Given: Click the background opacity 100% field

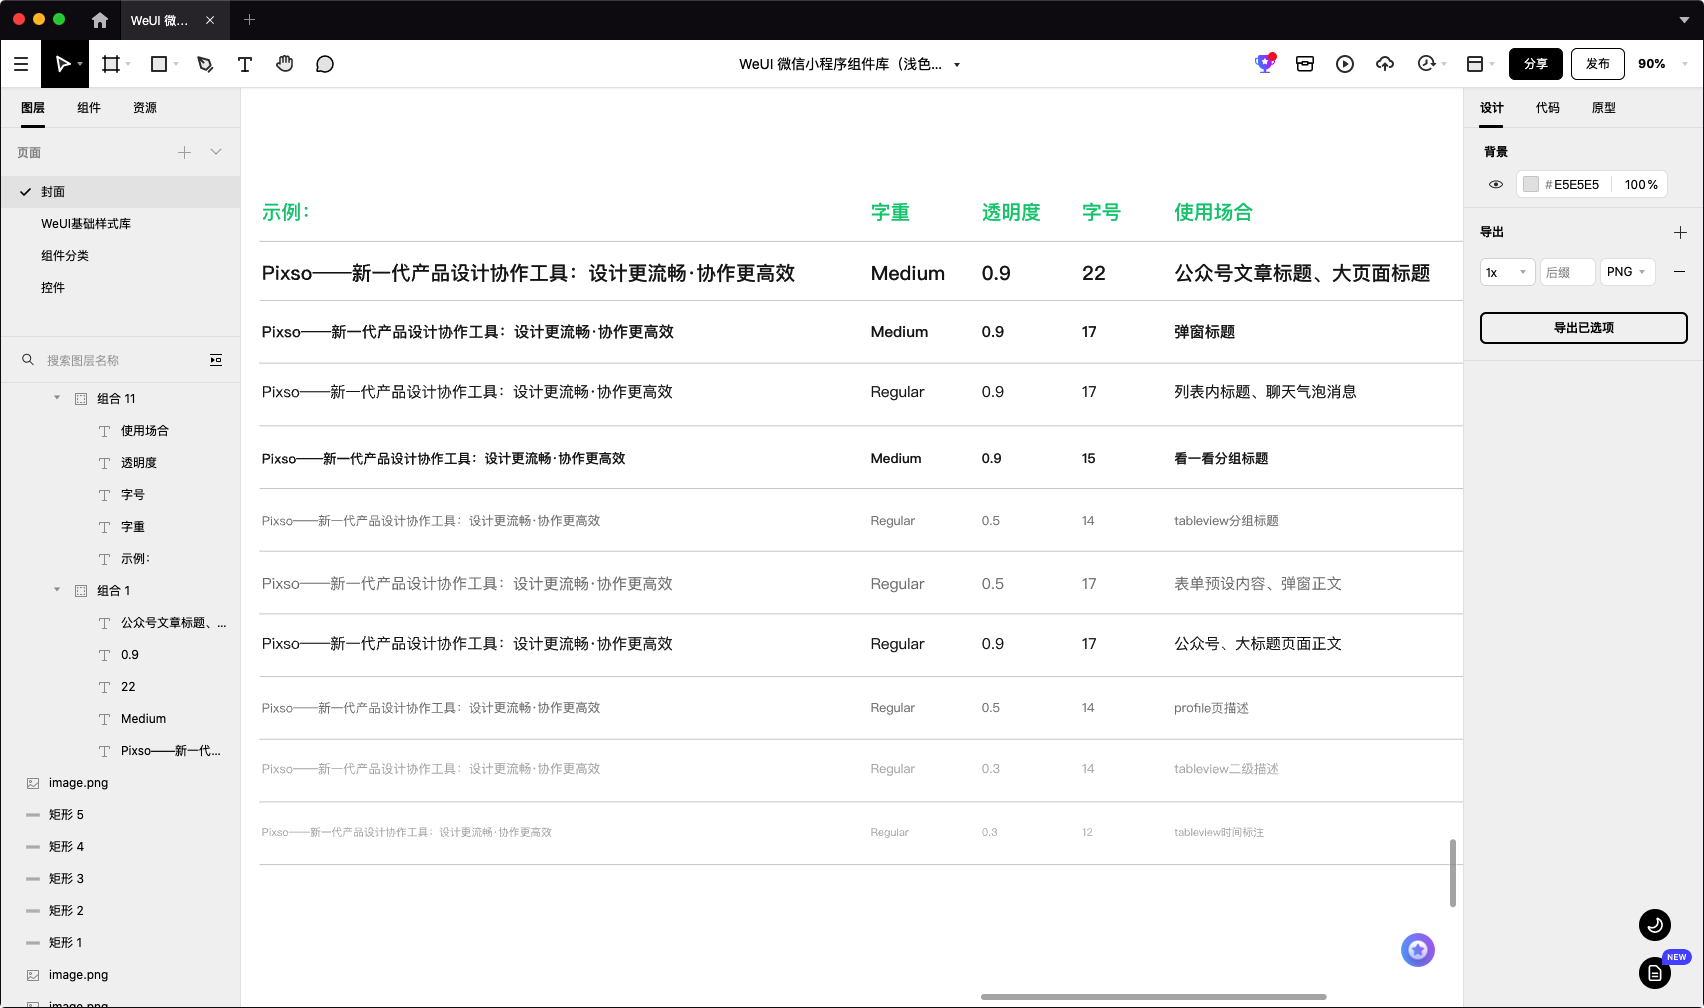Looking at the screenshot, I should point(1641,185).
